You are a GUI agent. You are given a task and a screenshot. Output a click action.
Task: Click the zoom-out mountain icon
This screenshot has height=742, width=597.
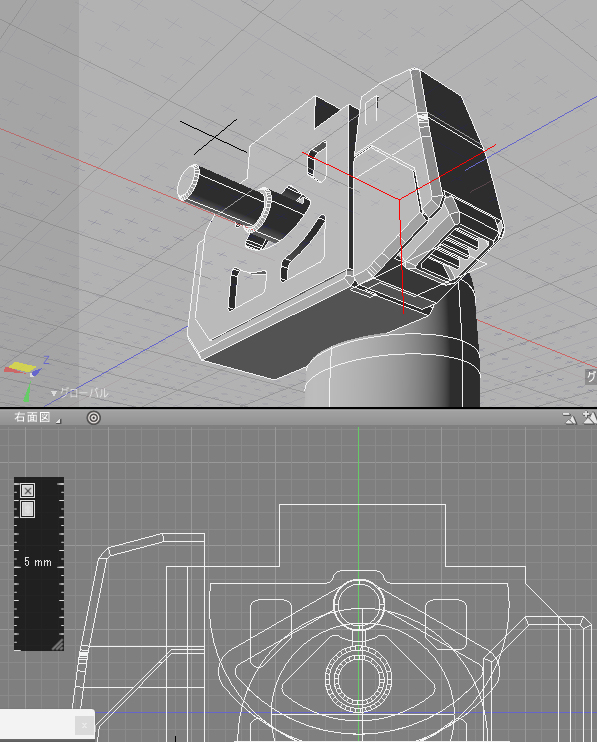(x=570, y=418)
